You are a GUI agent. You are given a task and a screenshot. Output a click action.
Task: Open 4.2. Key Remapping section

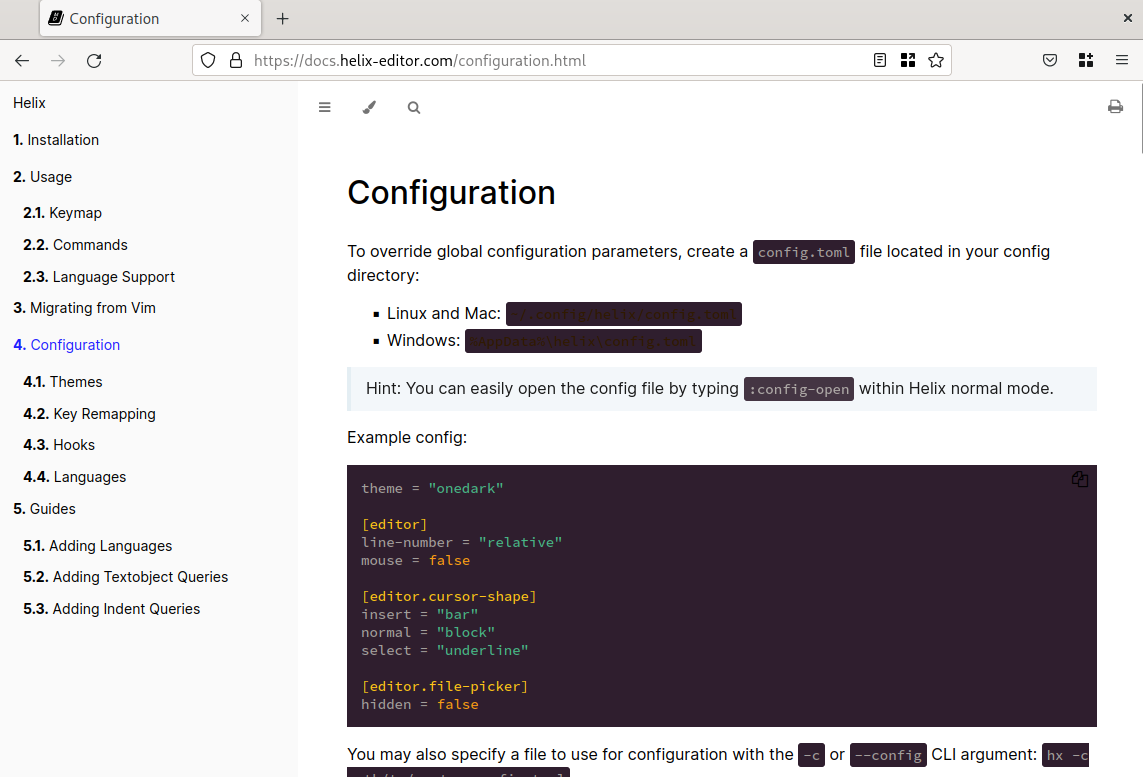[x=90, y=414]
